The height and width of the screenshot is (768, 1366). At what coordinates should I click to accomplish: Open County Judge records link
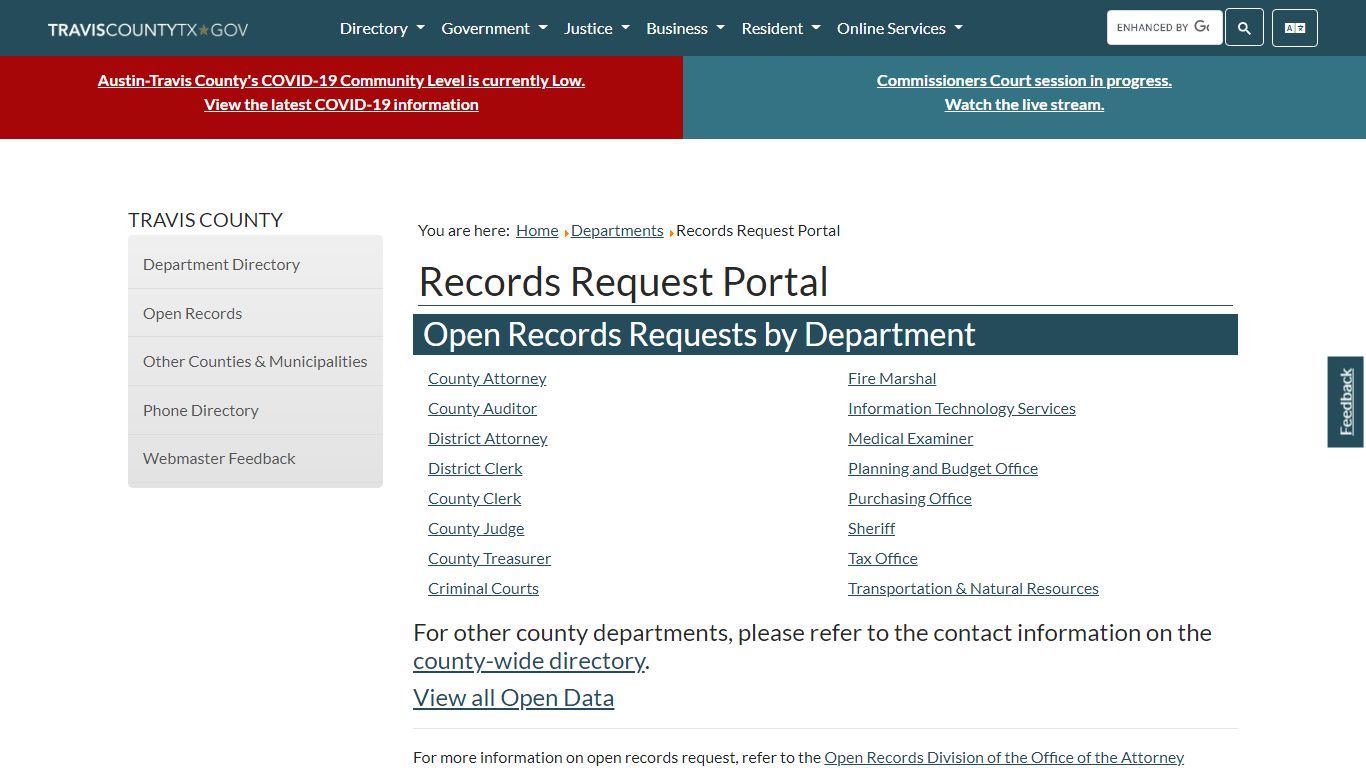pyautogui.click(x=476, y=528)
